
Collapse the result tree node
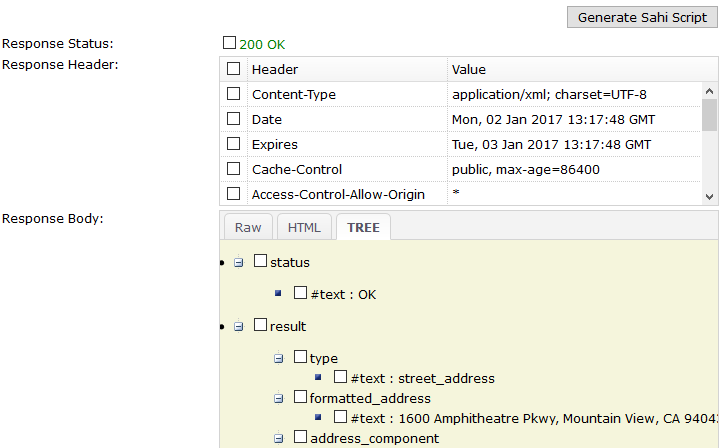pyautogui.click(x=239, y=326)
